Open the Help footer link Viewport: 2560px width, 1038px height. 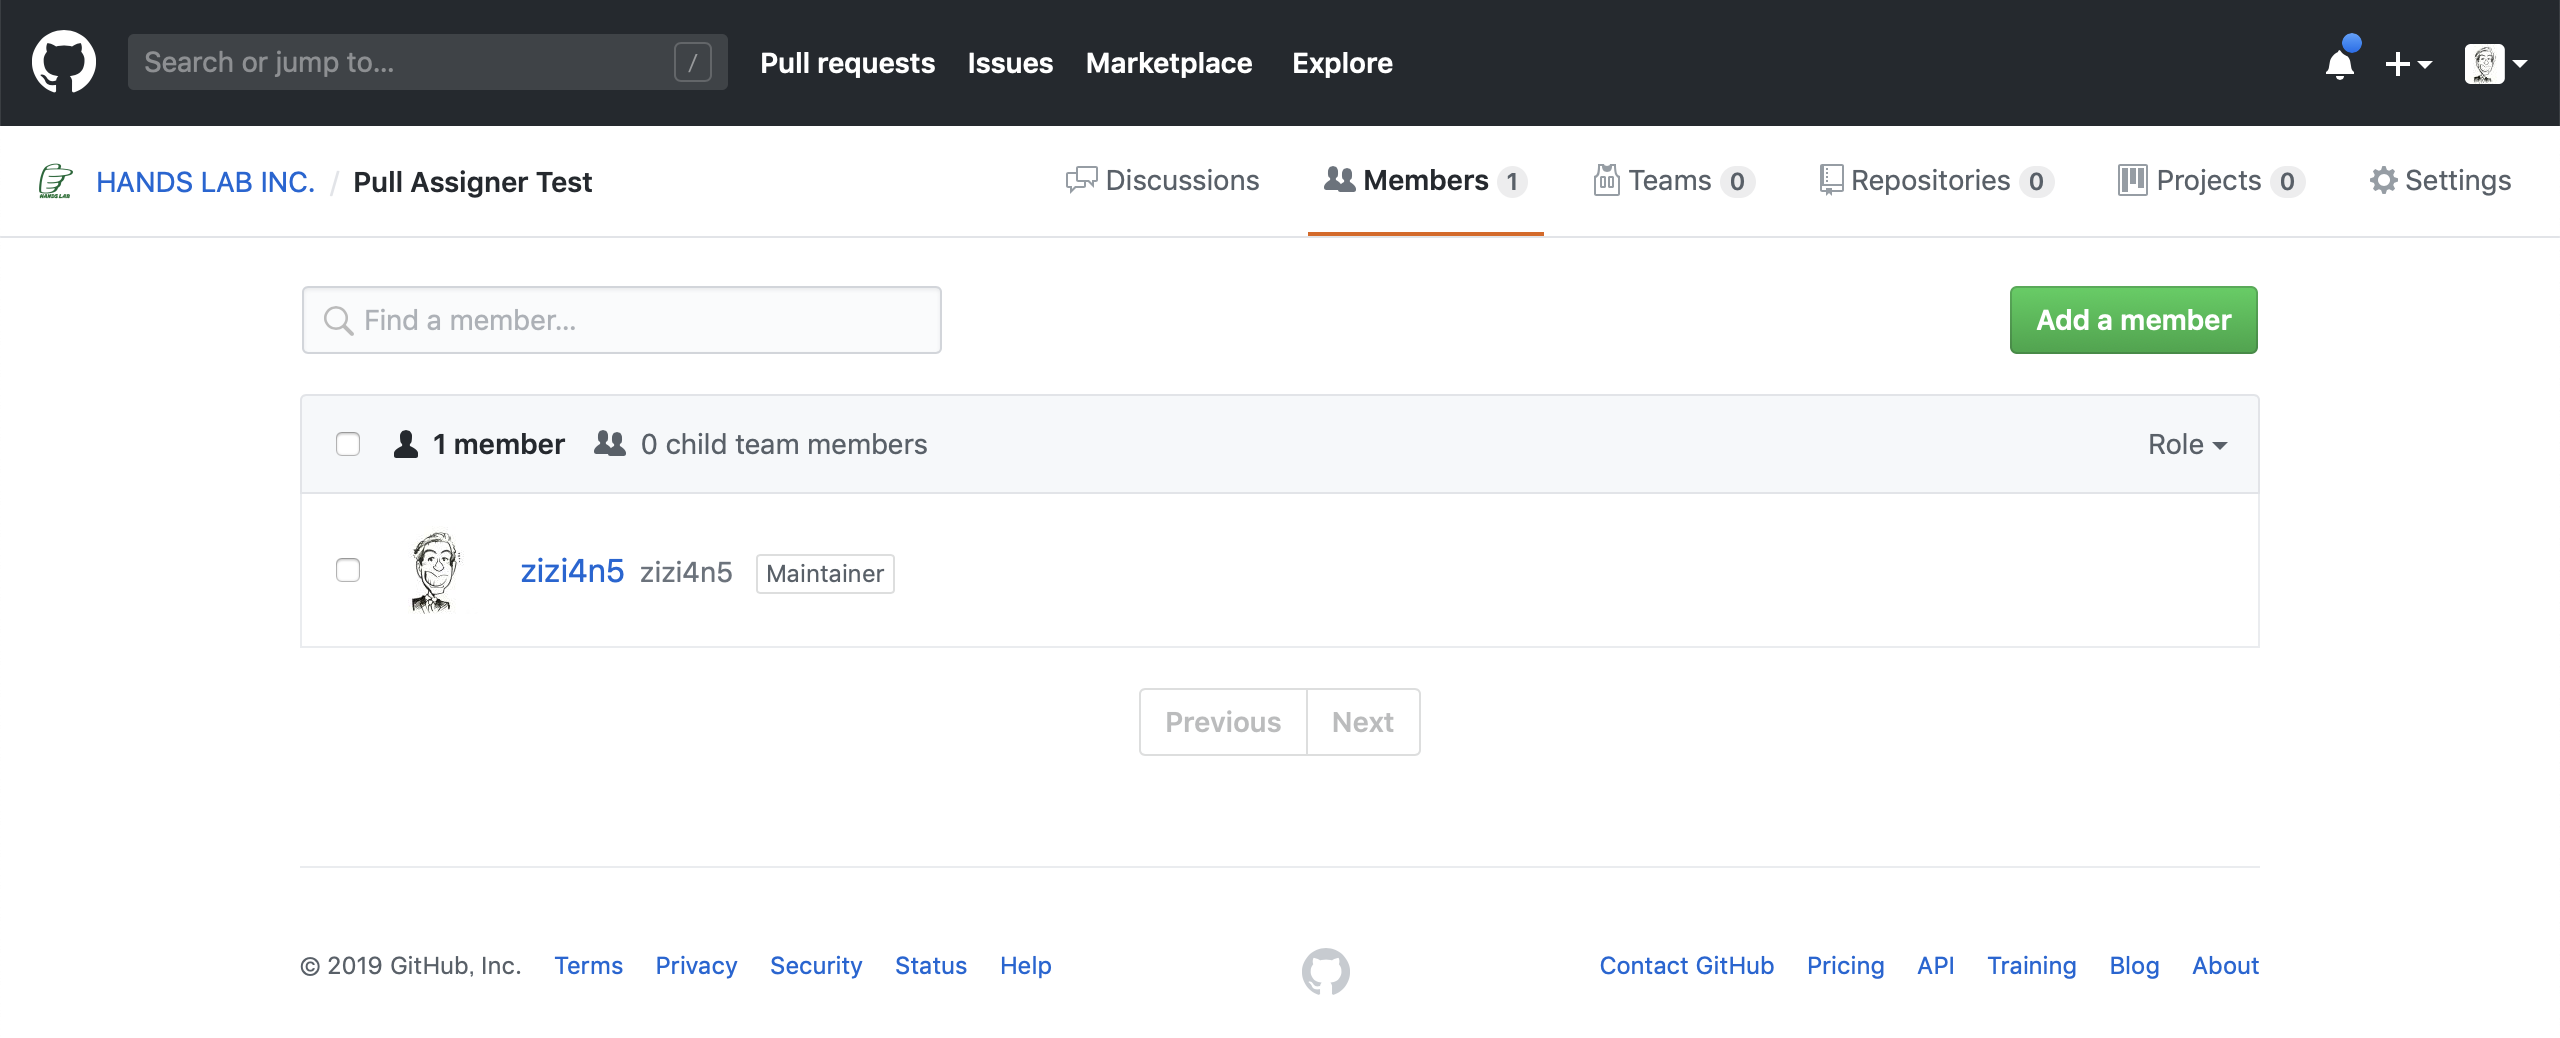[x=1026, y=966]
